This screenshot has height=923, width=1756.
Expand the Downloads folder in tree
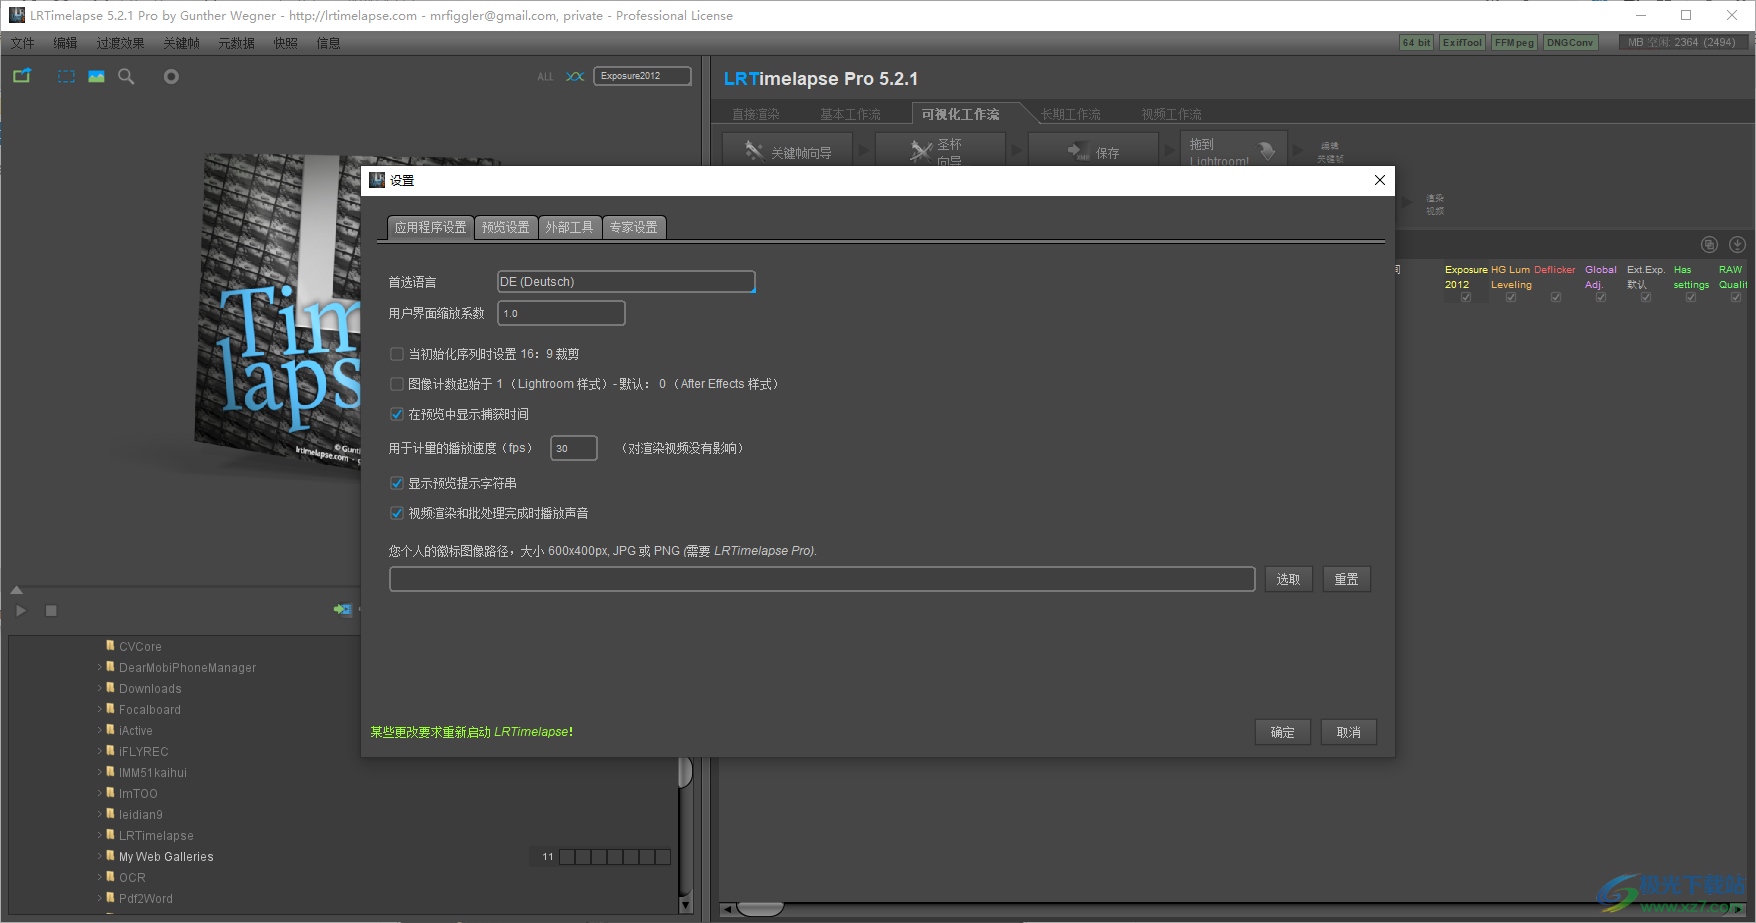pyautogui.click(x=100, y=688)
